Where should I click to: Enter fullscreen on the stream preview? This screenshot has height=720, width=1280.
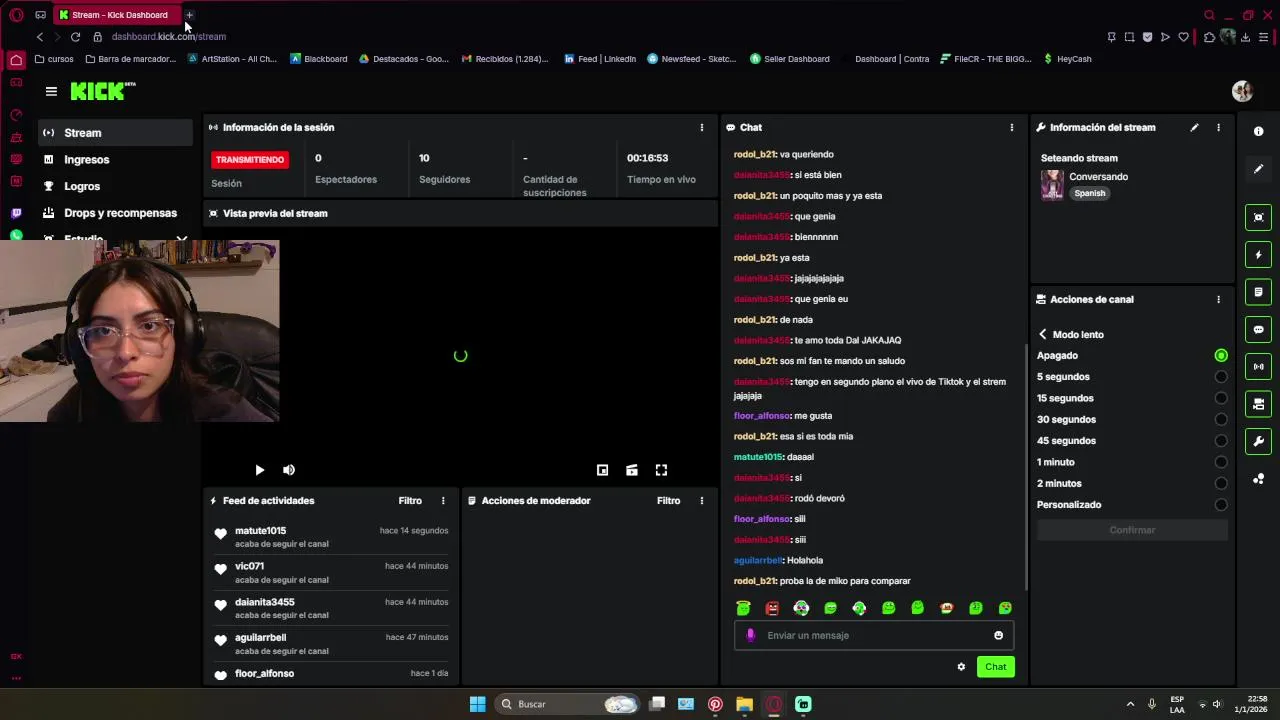click(661, 470)
